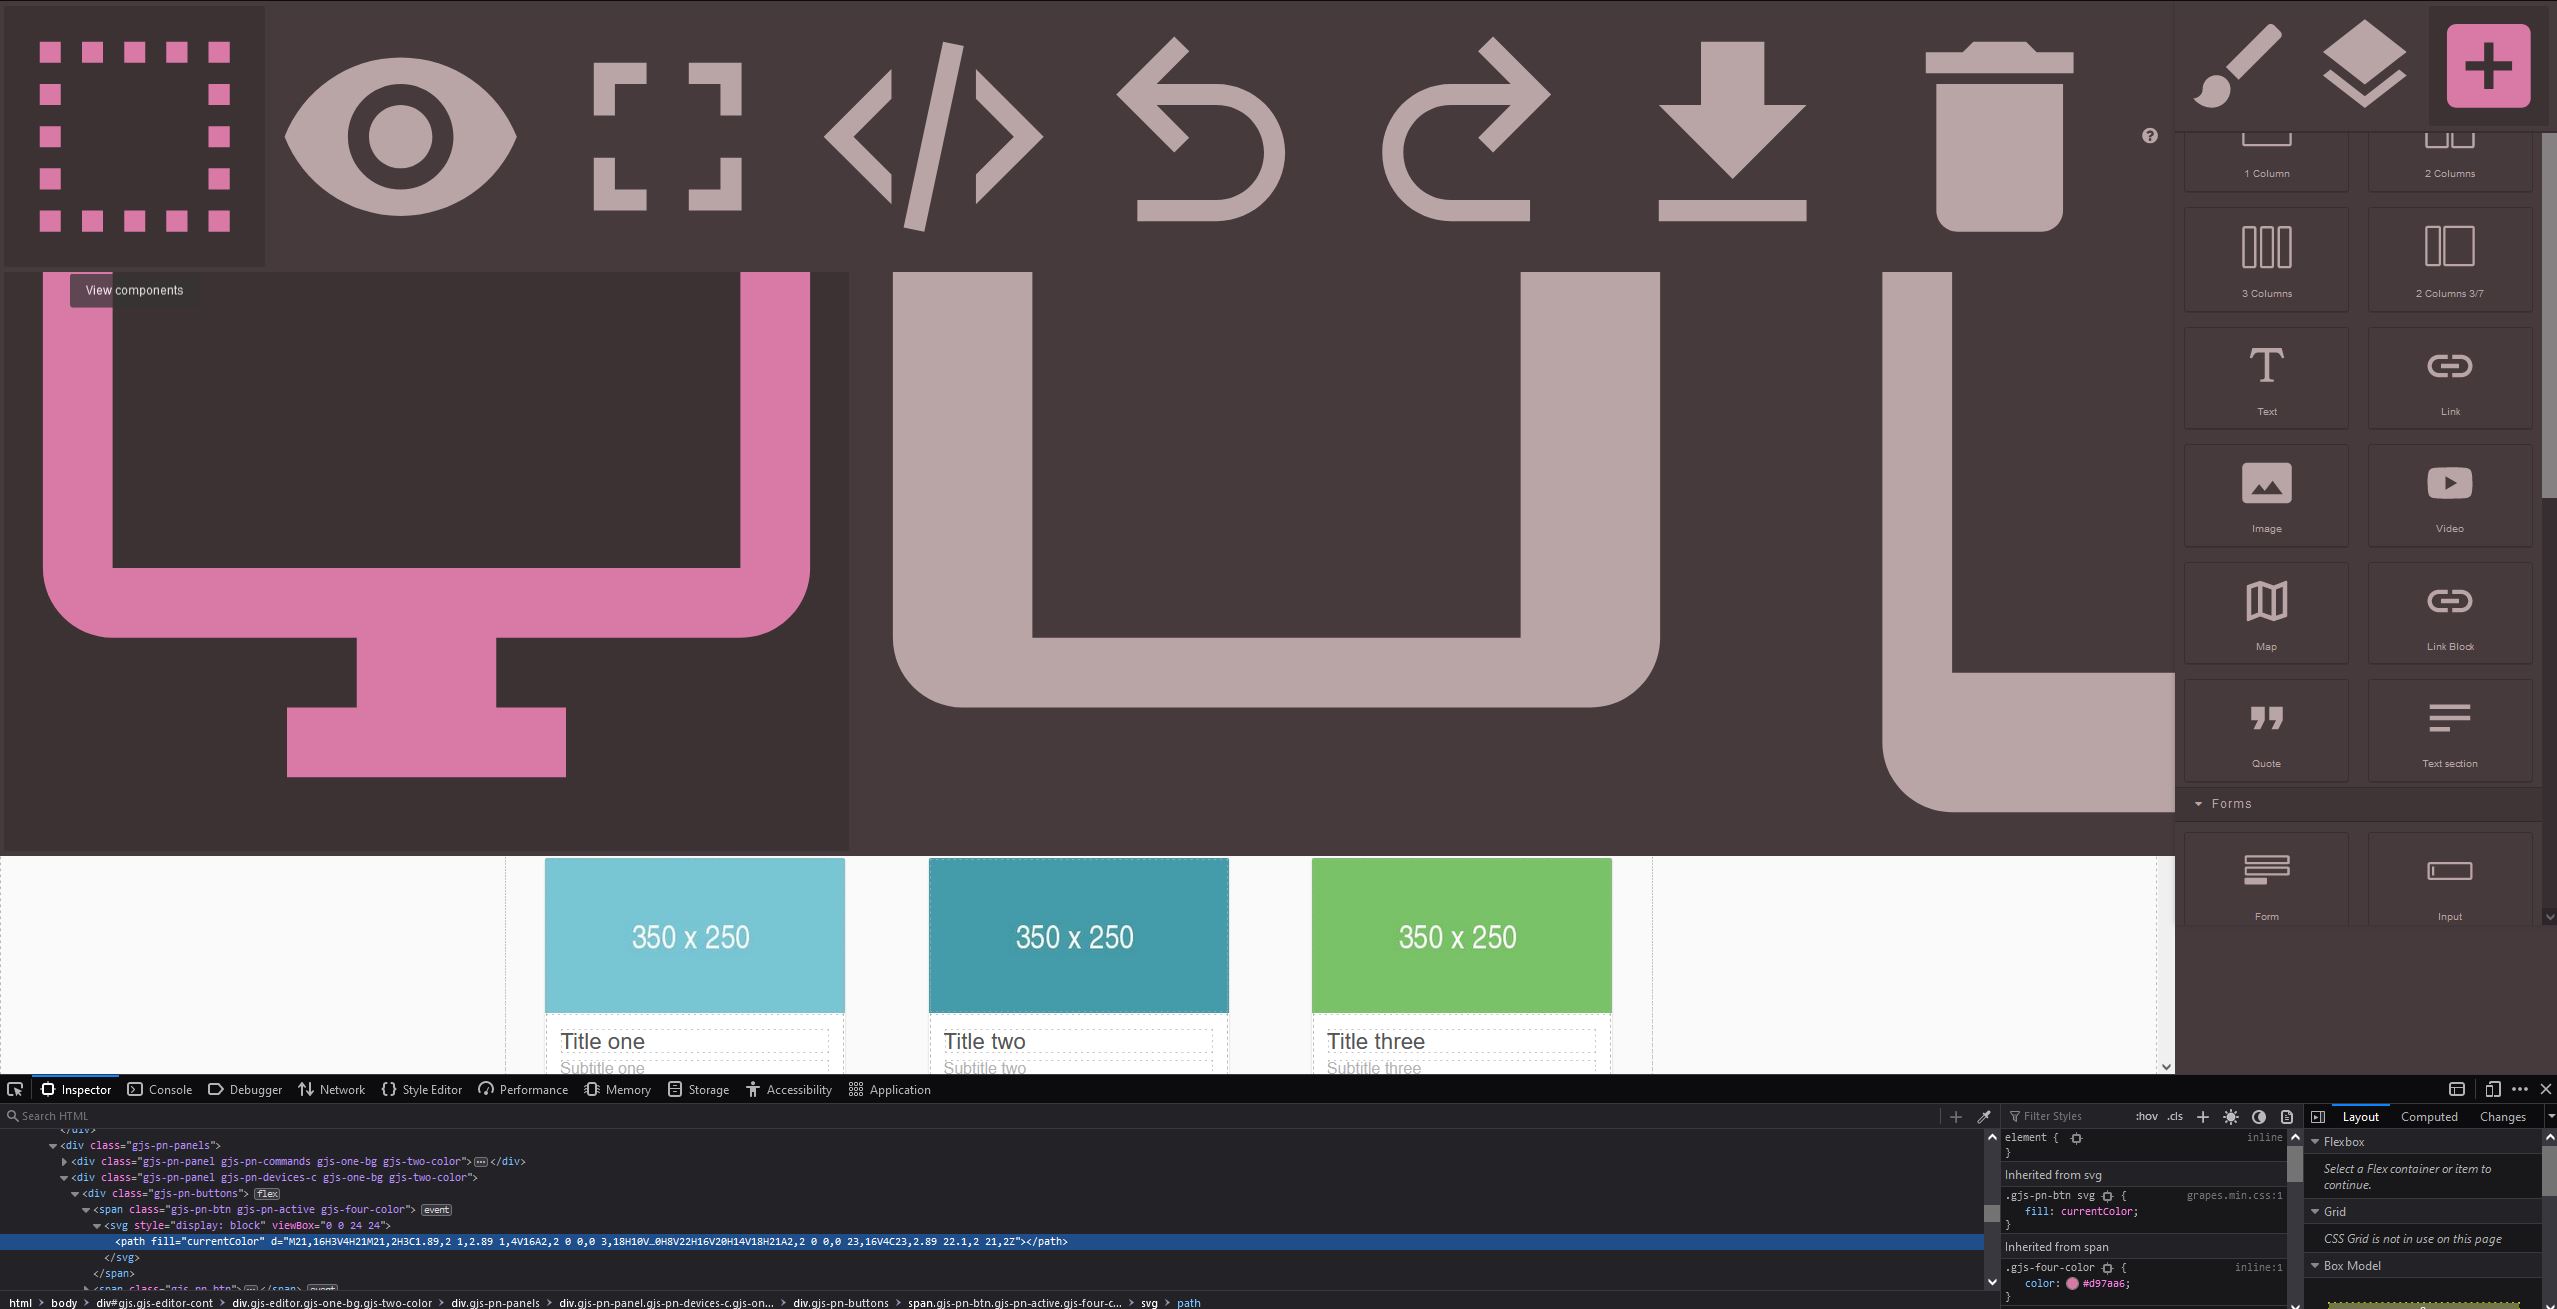This screenshot has height=1309, width=2557.
Task: Open the code view editor
Action: click(x=931, y=135)
